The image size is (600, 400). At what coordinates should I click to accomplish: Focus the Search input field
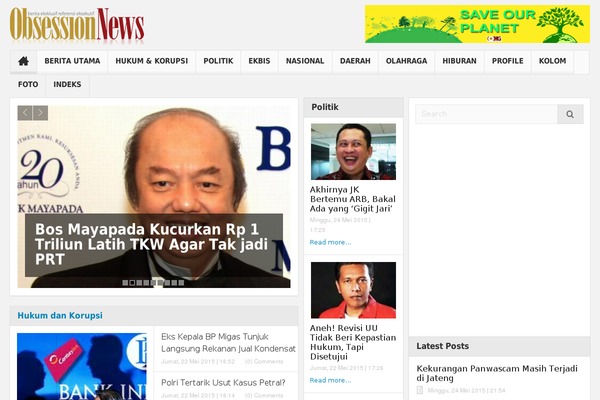486,114
